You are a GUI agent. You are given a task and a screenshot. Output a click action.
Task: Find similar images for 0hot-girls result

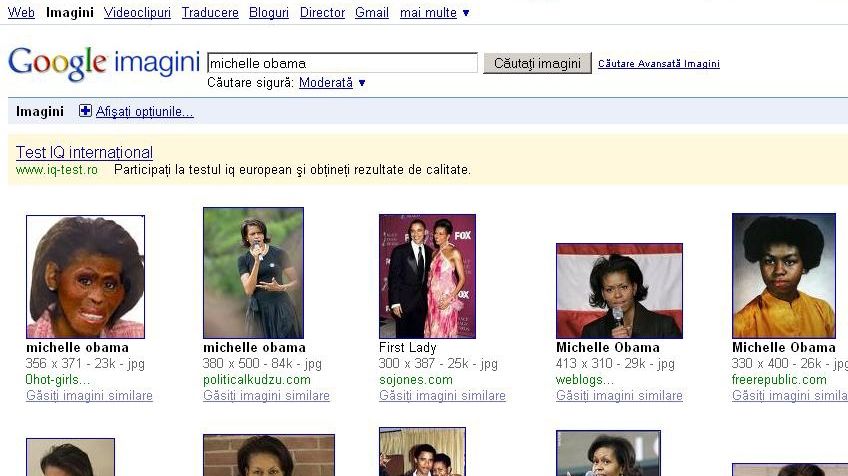tap(89, 396)
